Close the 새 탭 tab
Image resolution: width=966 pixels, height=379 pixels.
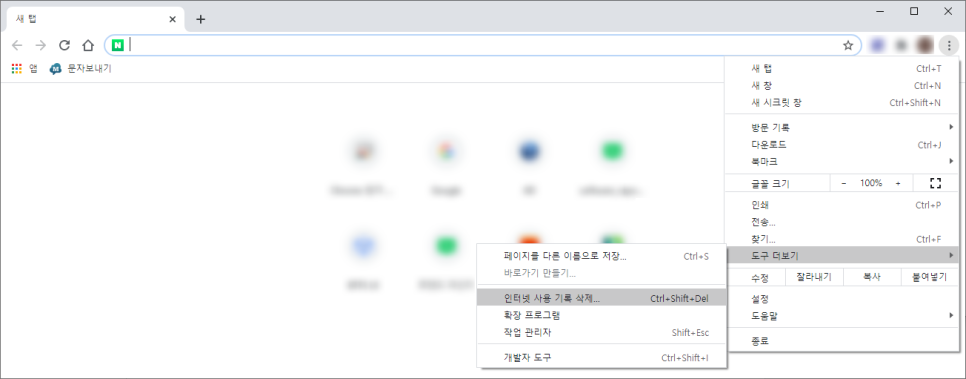172,19
